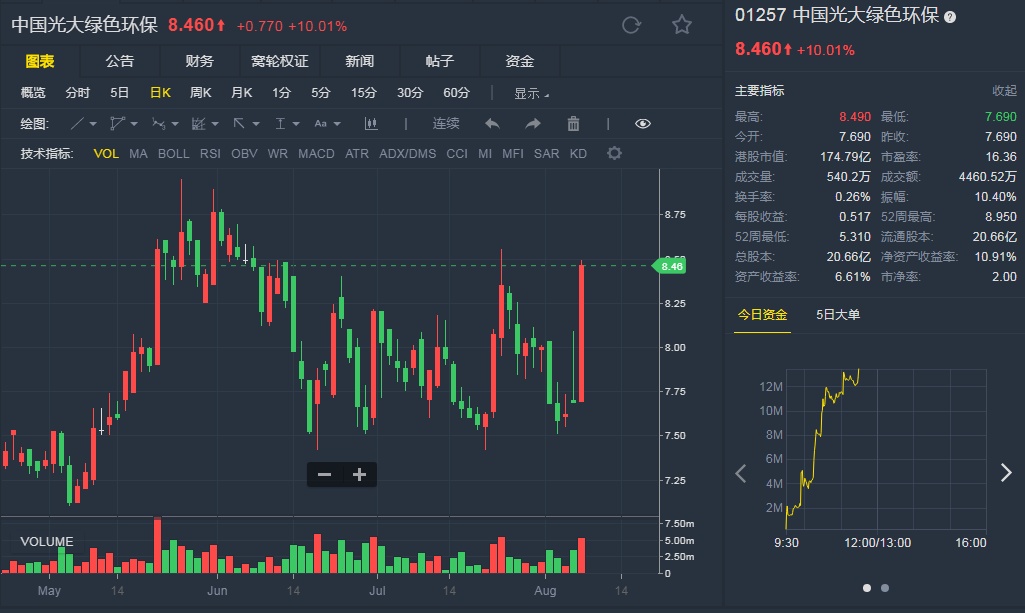Viewport: 1025px width, 613px height.
Task: Enable the SAR indicator
Action: pos(546,154)
